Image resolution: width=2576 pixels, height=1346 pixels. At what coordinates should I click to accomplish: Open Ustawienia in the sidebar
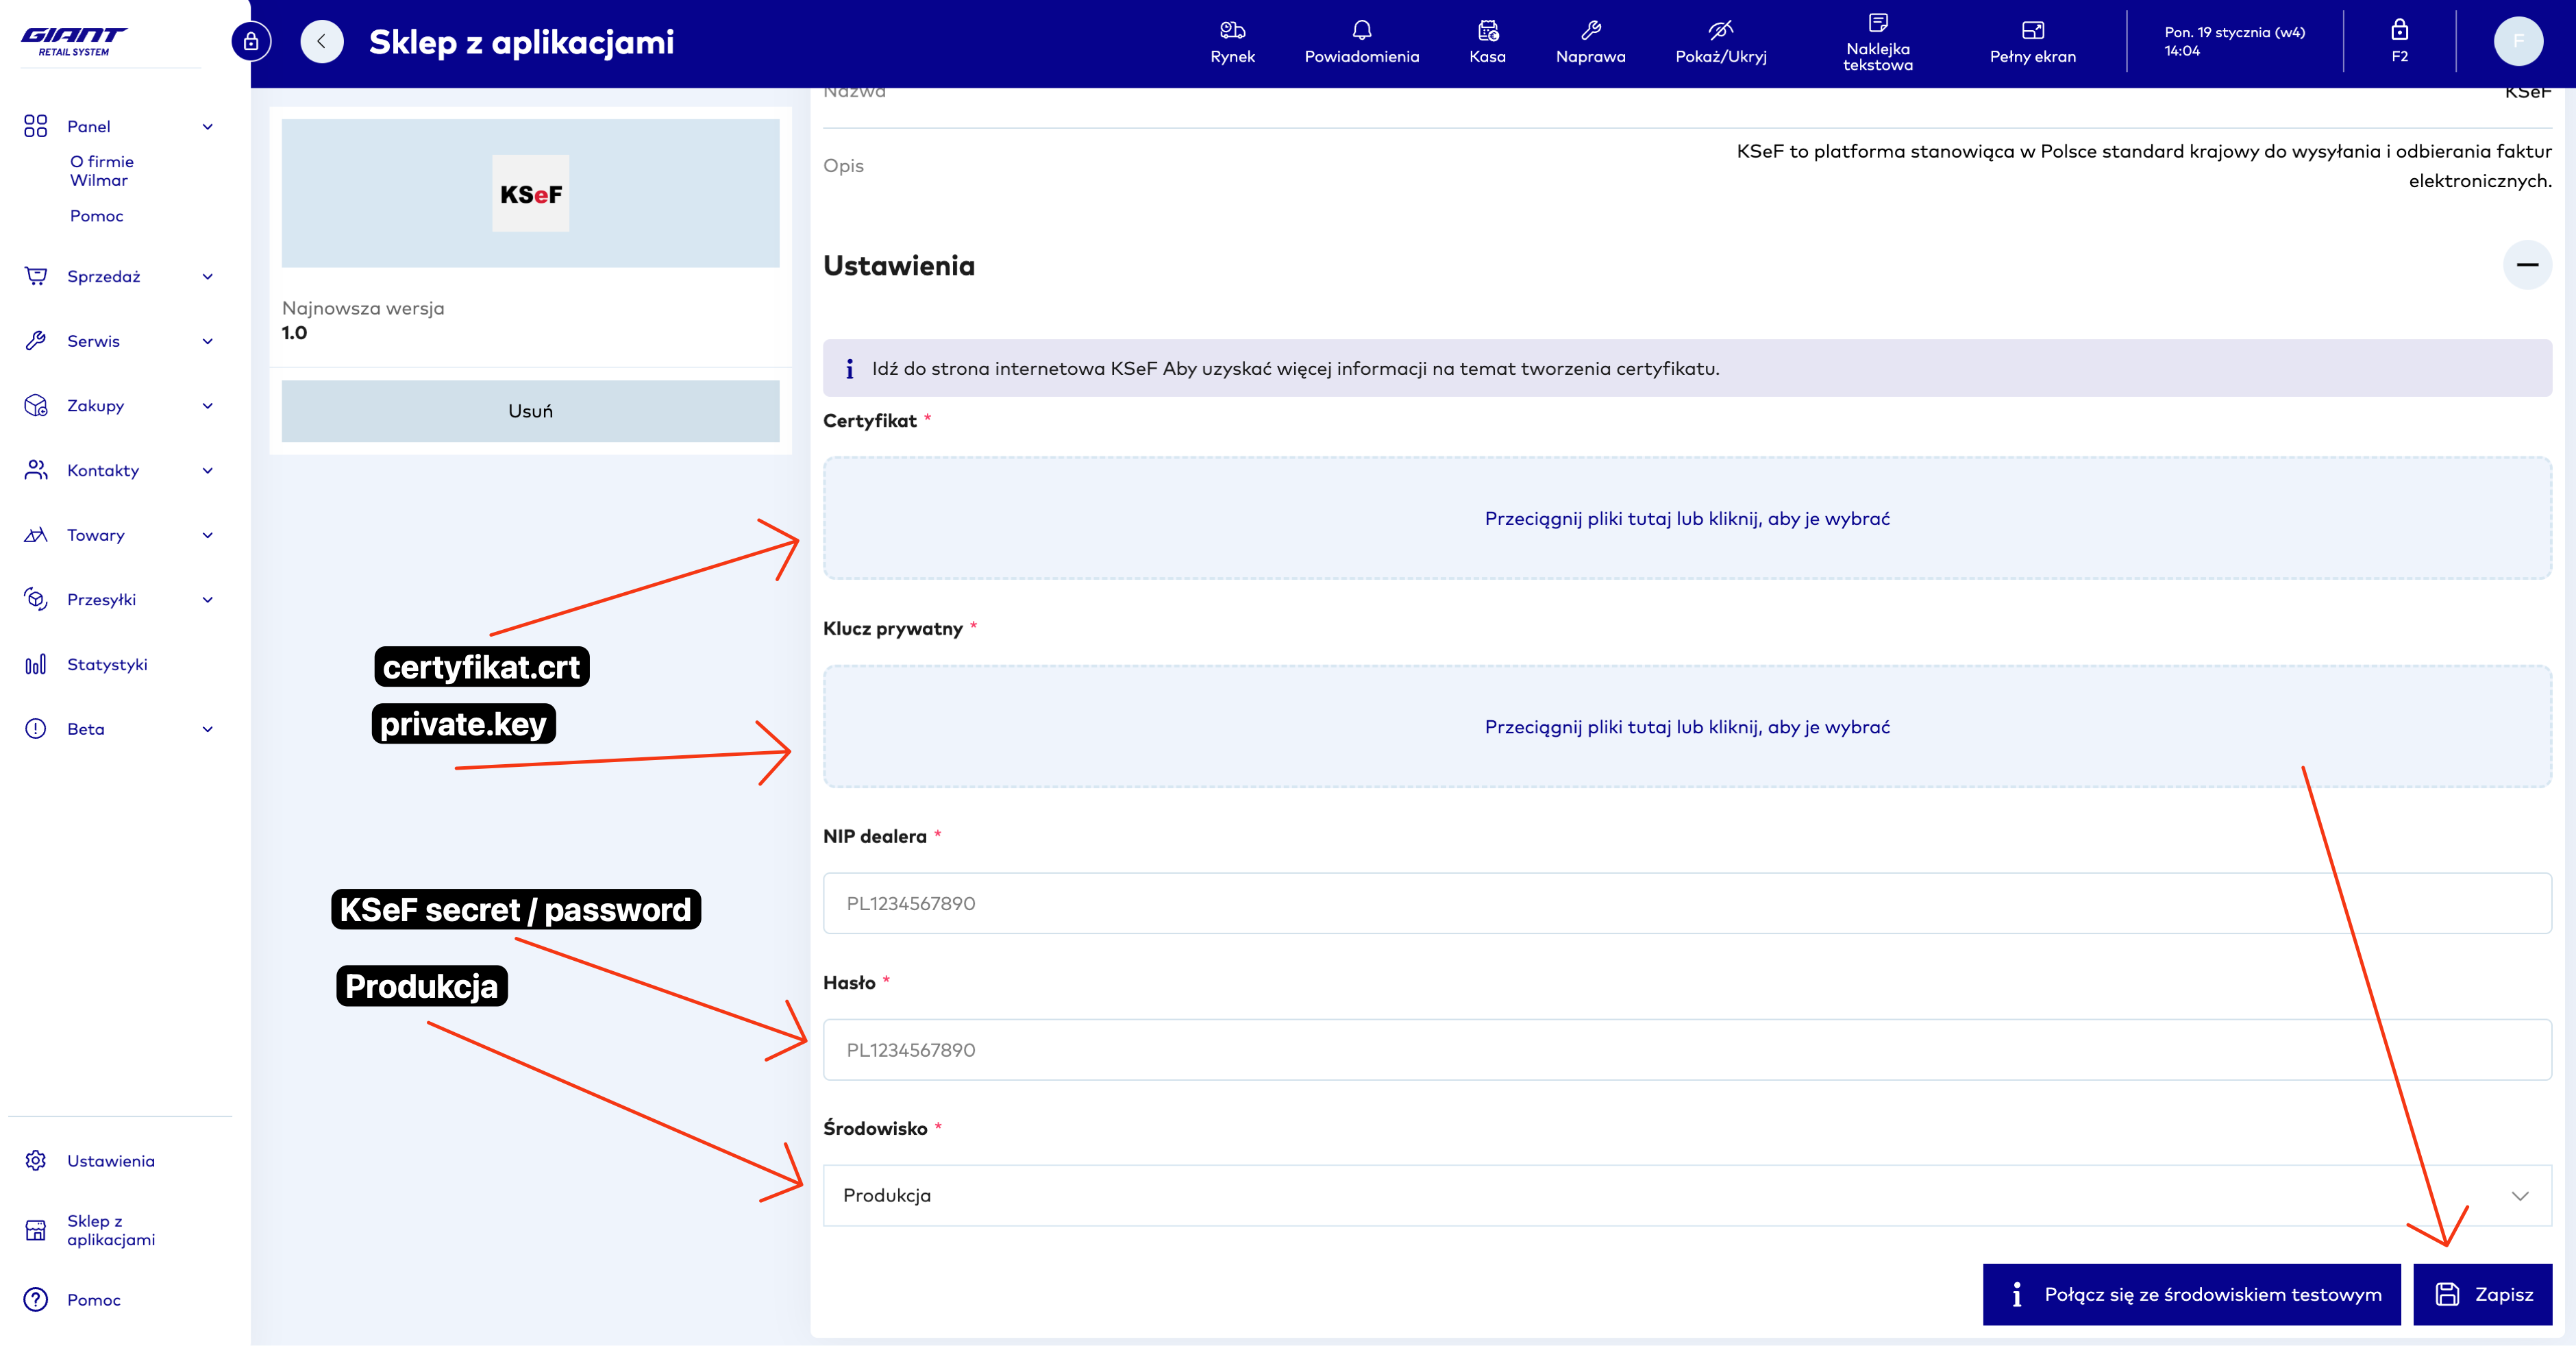(110, 1161)
